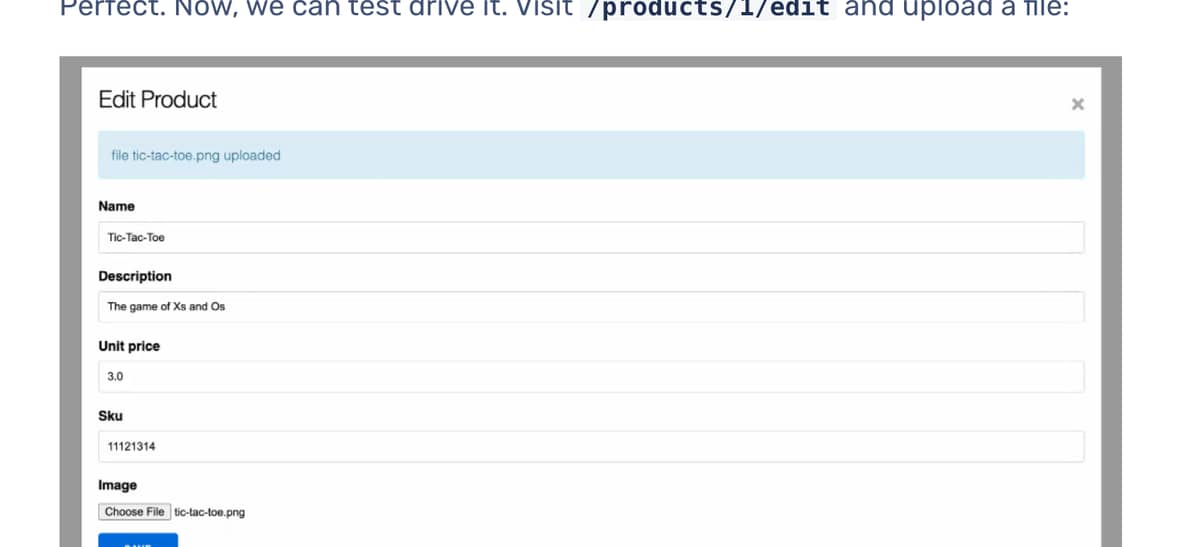Click the Choose File button

135,512
